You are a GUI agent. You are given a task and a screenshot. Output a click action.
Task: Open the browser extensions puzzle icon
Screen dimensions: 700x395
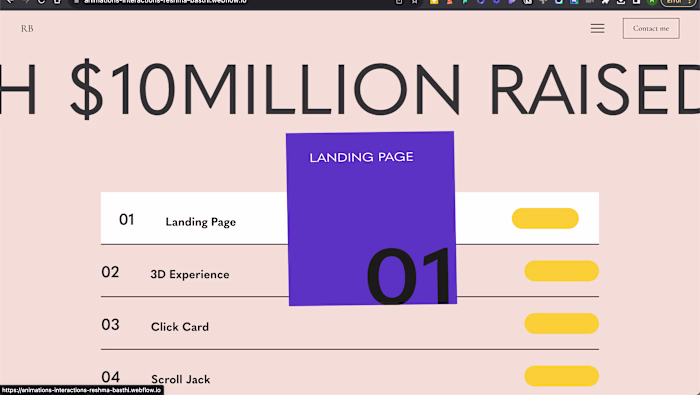pos(605,2)
